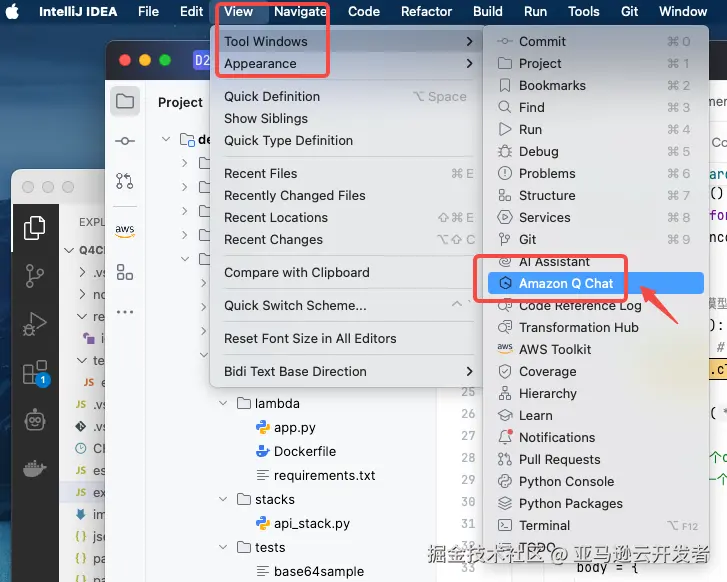Click the Run play icon in submenu

coord(504,129)
